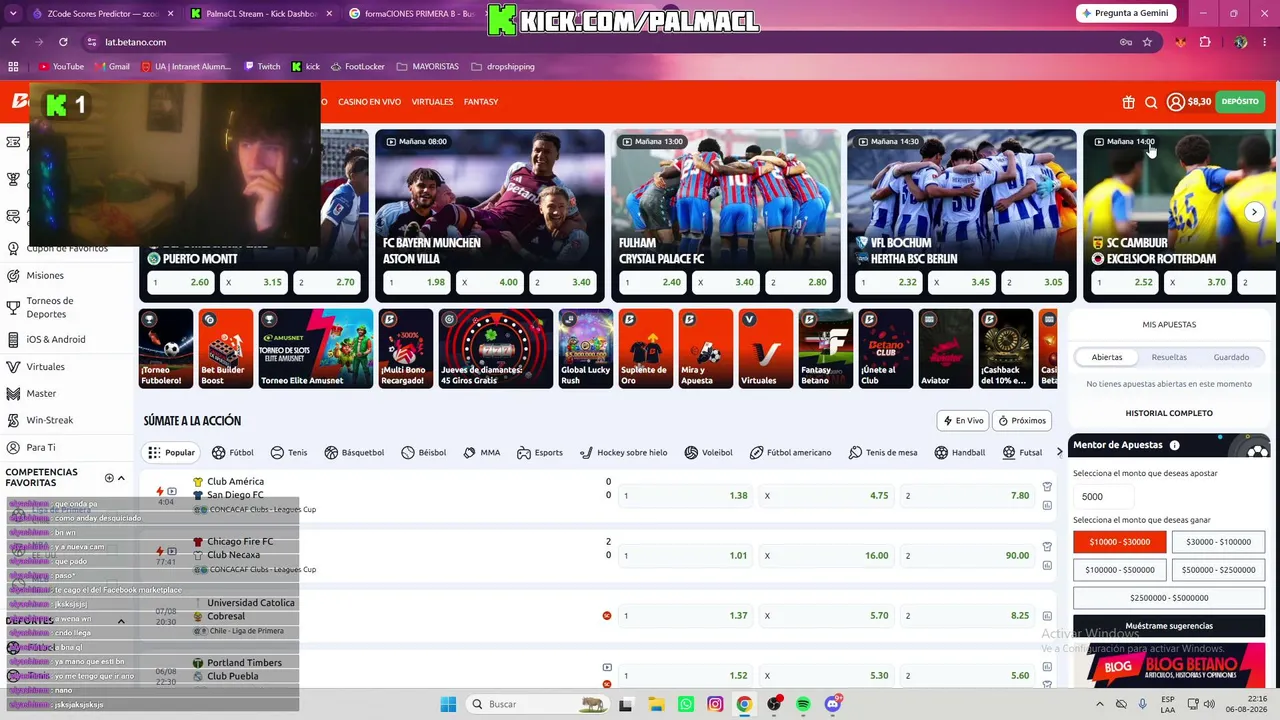This screenshot has height=720, width=1280.
Task: Open WhatsApp from the taskbar
Action: [x=685, y=704]
